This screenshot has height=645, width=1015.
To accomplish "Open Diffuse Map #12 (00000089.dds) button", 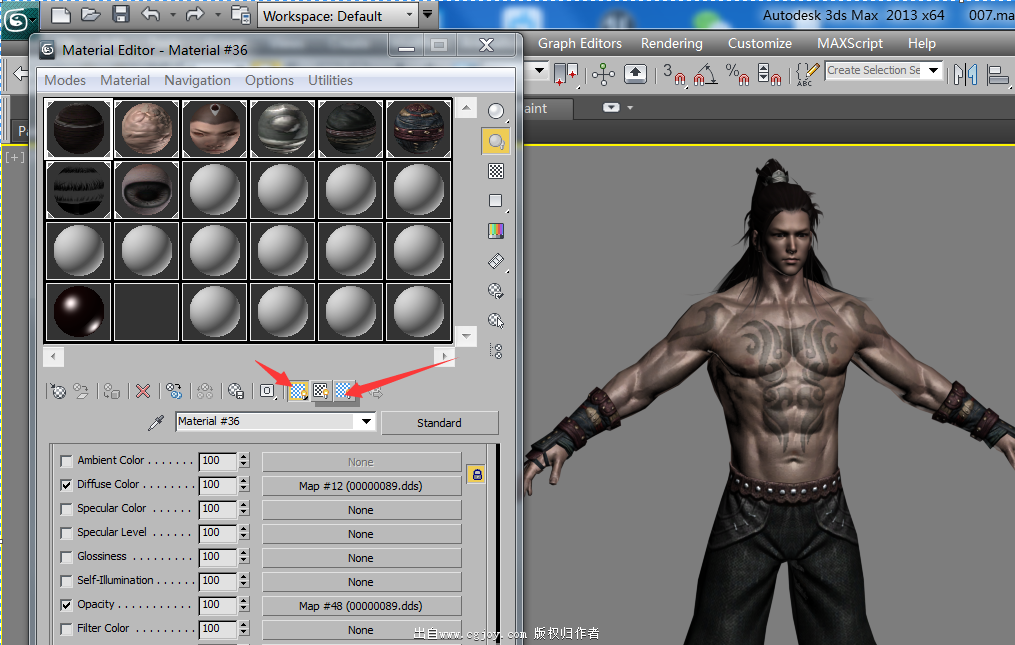I will pos(361,486).
